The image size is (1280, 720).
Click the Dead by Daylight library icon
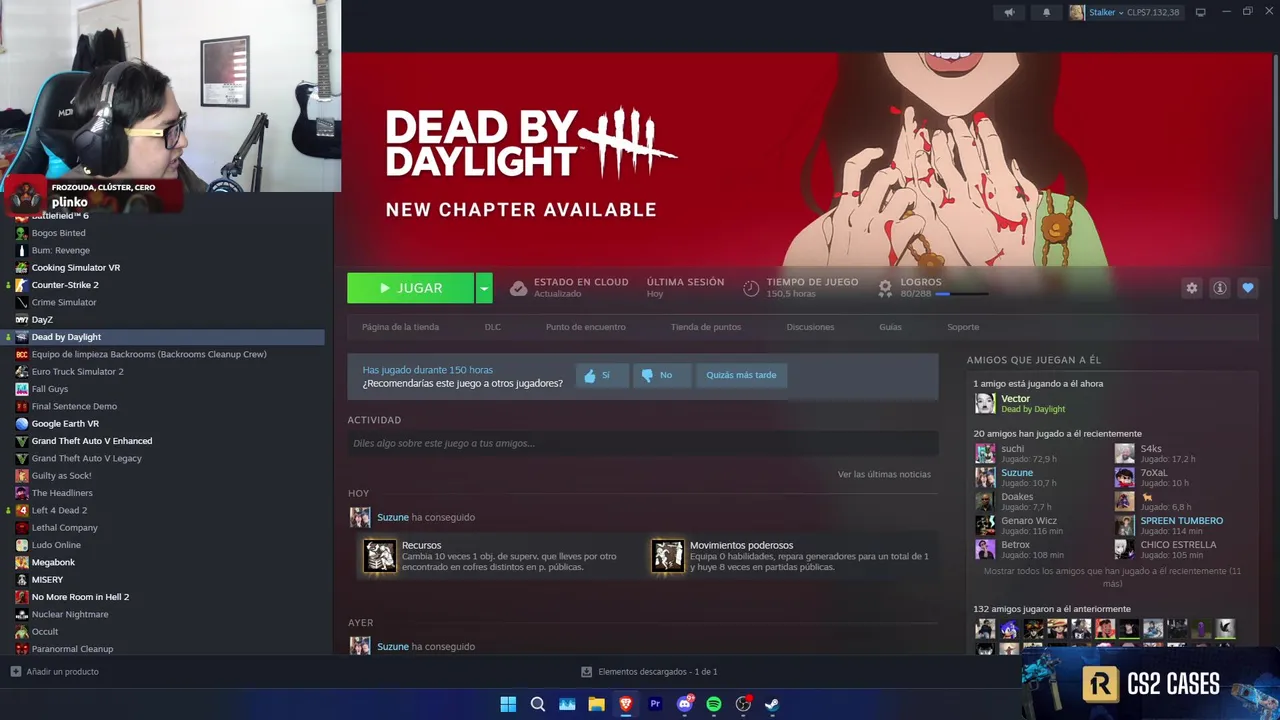tap(22, 337)
